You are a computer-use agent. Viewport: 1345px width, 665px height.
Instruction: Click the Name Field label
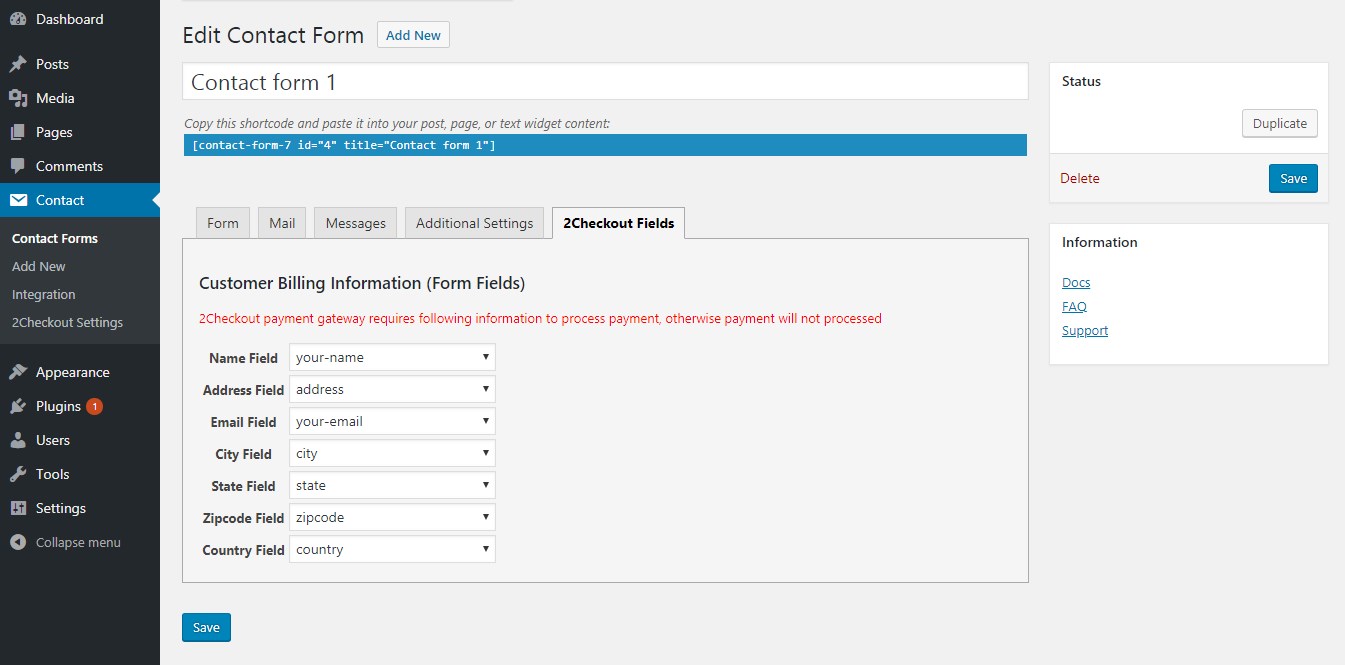click(243, 358)
